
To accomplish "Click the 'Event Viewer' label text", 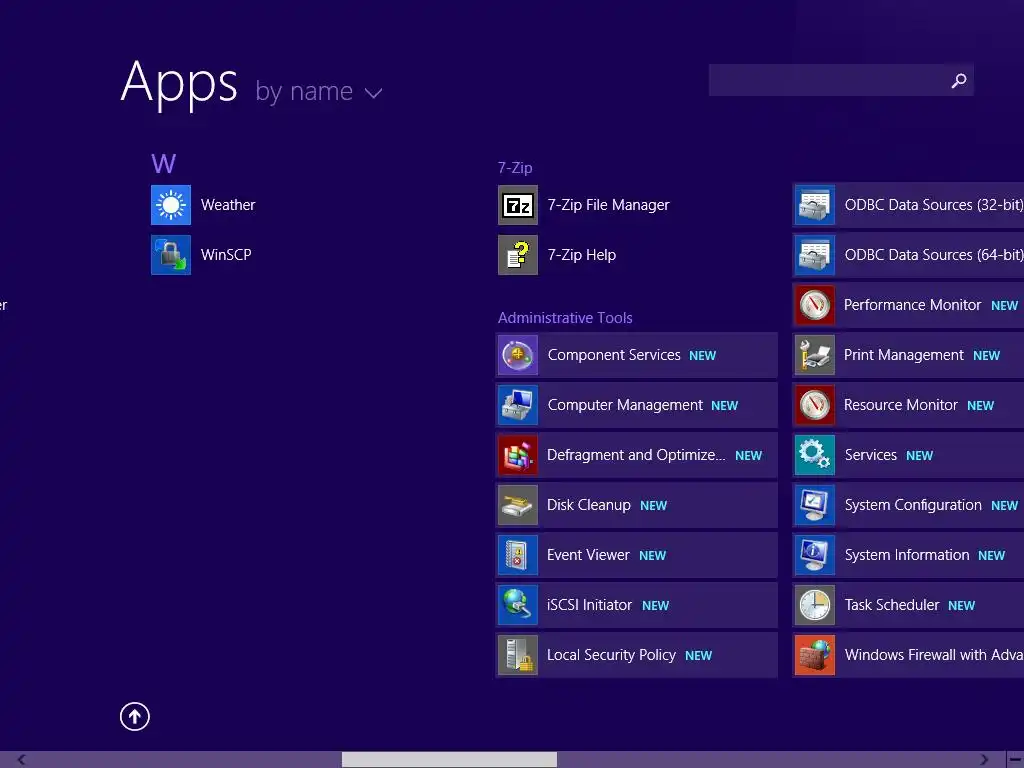I will point(588,555).
